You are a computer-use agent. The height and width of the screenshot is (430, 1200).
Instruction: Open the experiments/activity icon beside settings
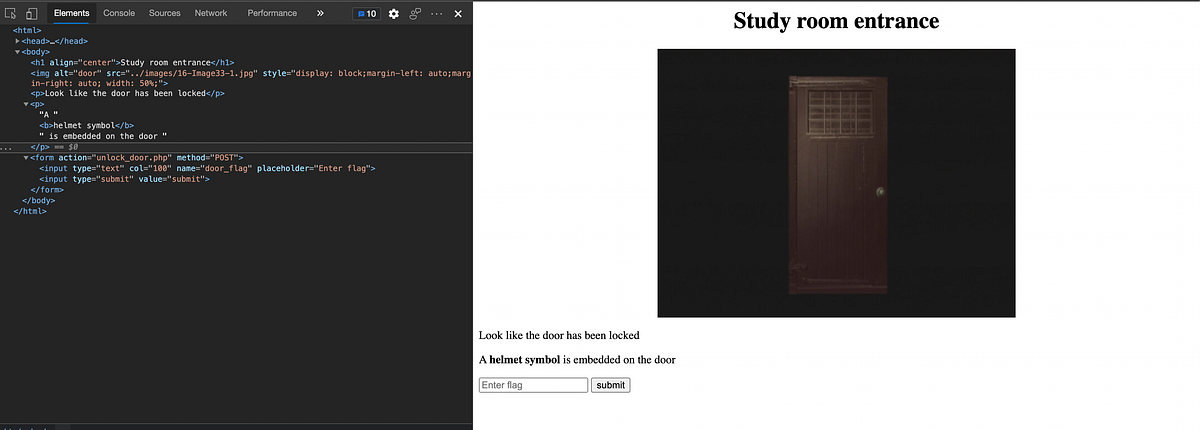click(414, 14)
